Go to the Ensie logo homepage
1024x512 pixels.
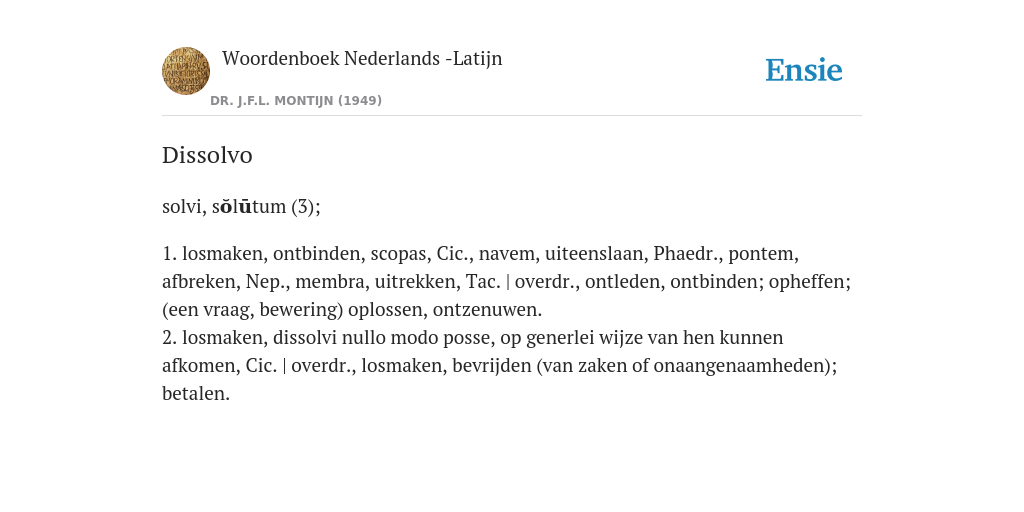804,70
